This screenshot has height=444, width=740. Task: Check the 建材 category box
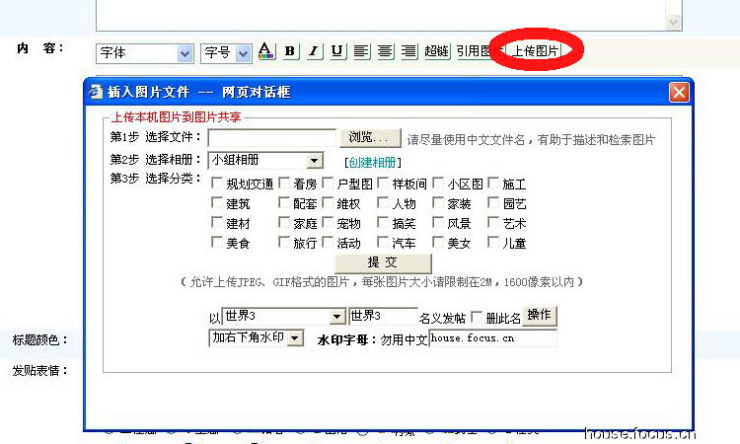217,222
